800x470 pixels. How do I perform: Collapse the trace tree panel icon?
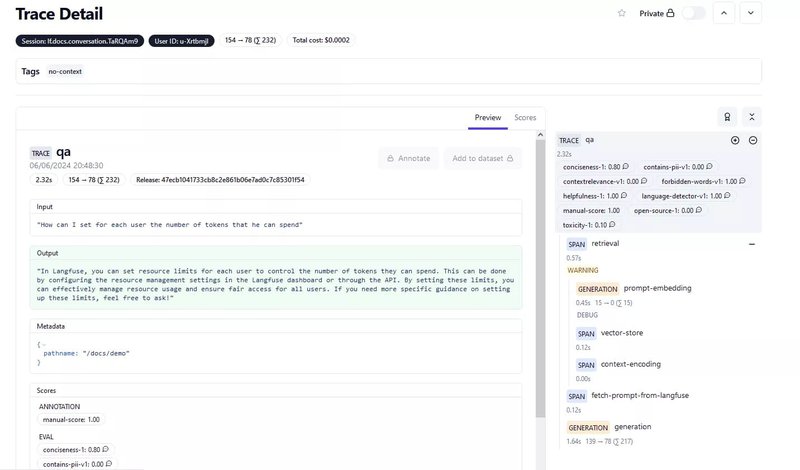pos(752,117)
